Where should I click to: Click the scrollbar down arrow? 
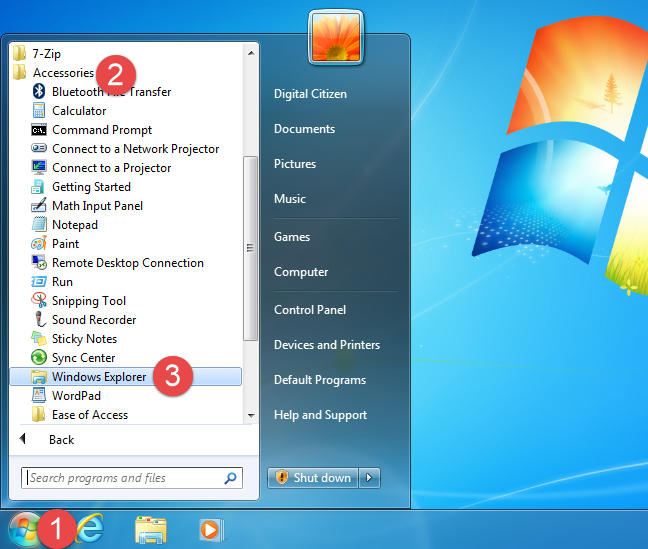pos(251,415)
